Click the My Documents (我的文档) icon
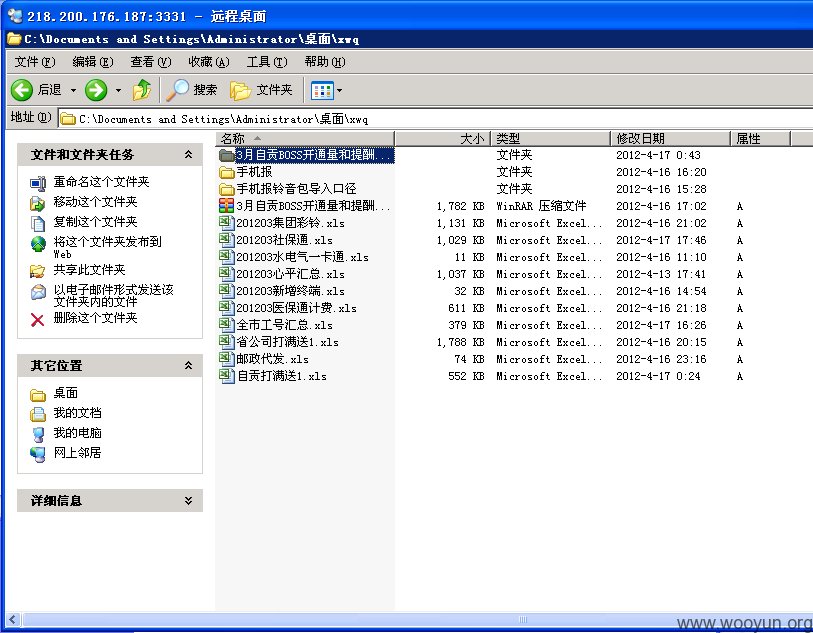 point(37,414)
